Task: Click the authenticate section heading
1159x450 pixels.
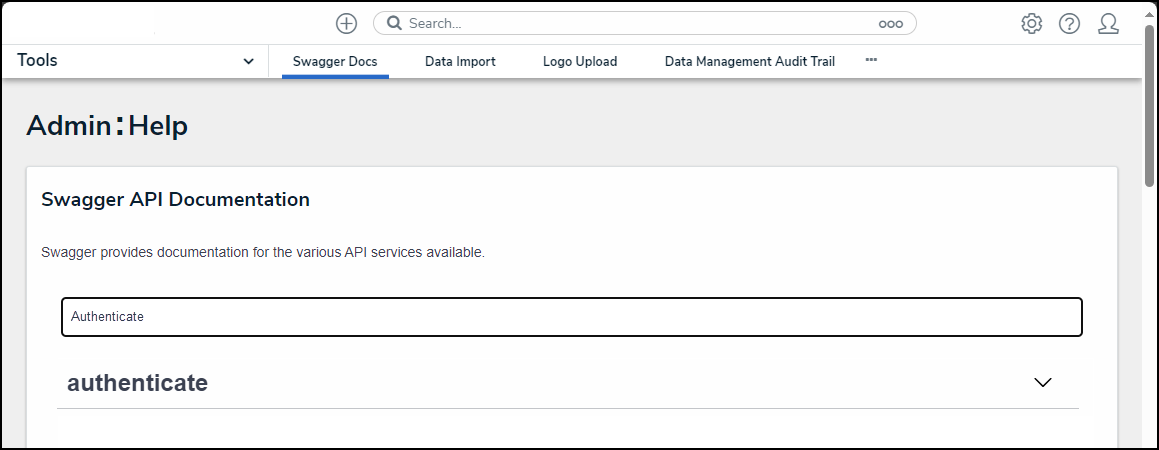Action: click(138, 382)
